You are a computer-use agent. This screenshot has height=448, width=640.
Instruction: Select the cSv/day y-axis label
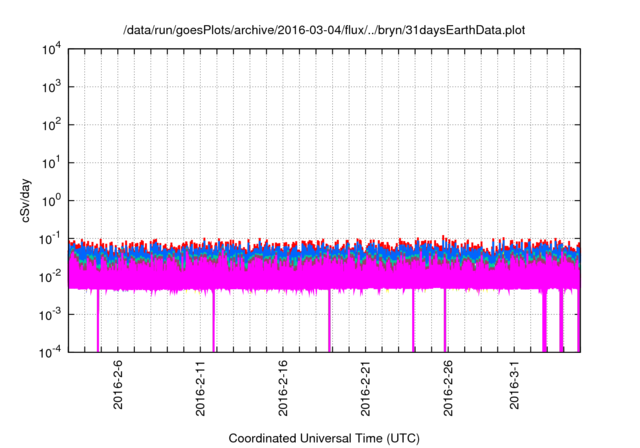26,200
